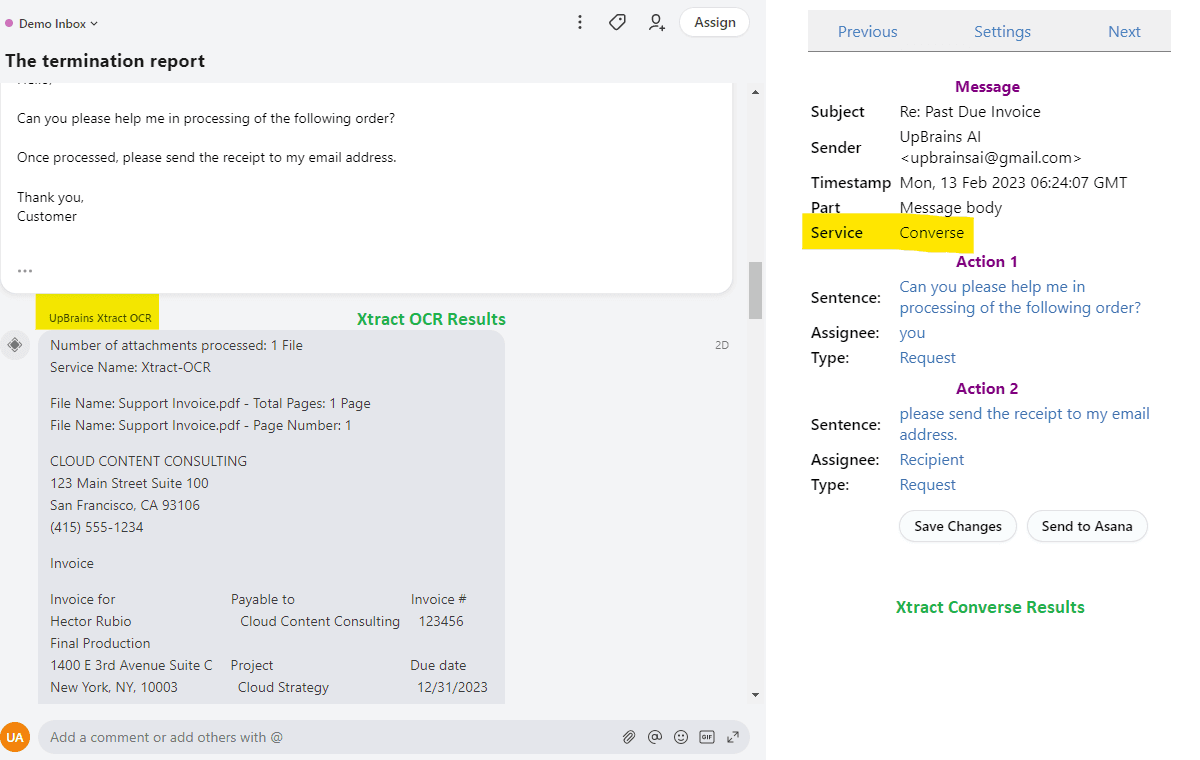Click the scrollbar down arrow
Viewport: 1200px width, 760px height.
click(755, 695)
